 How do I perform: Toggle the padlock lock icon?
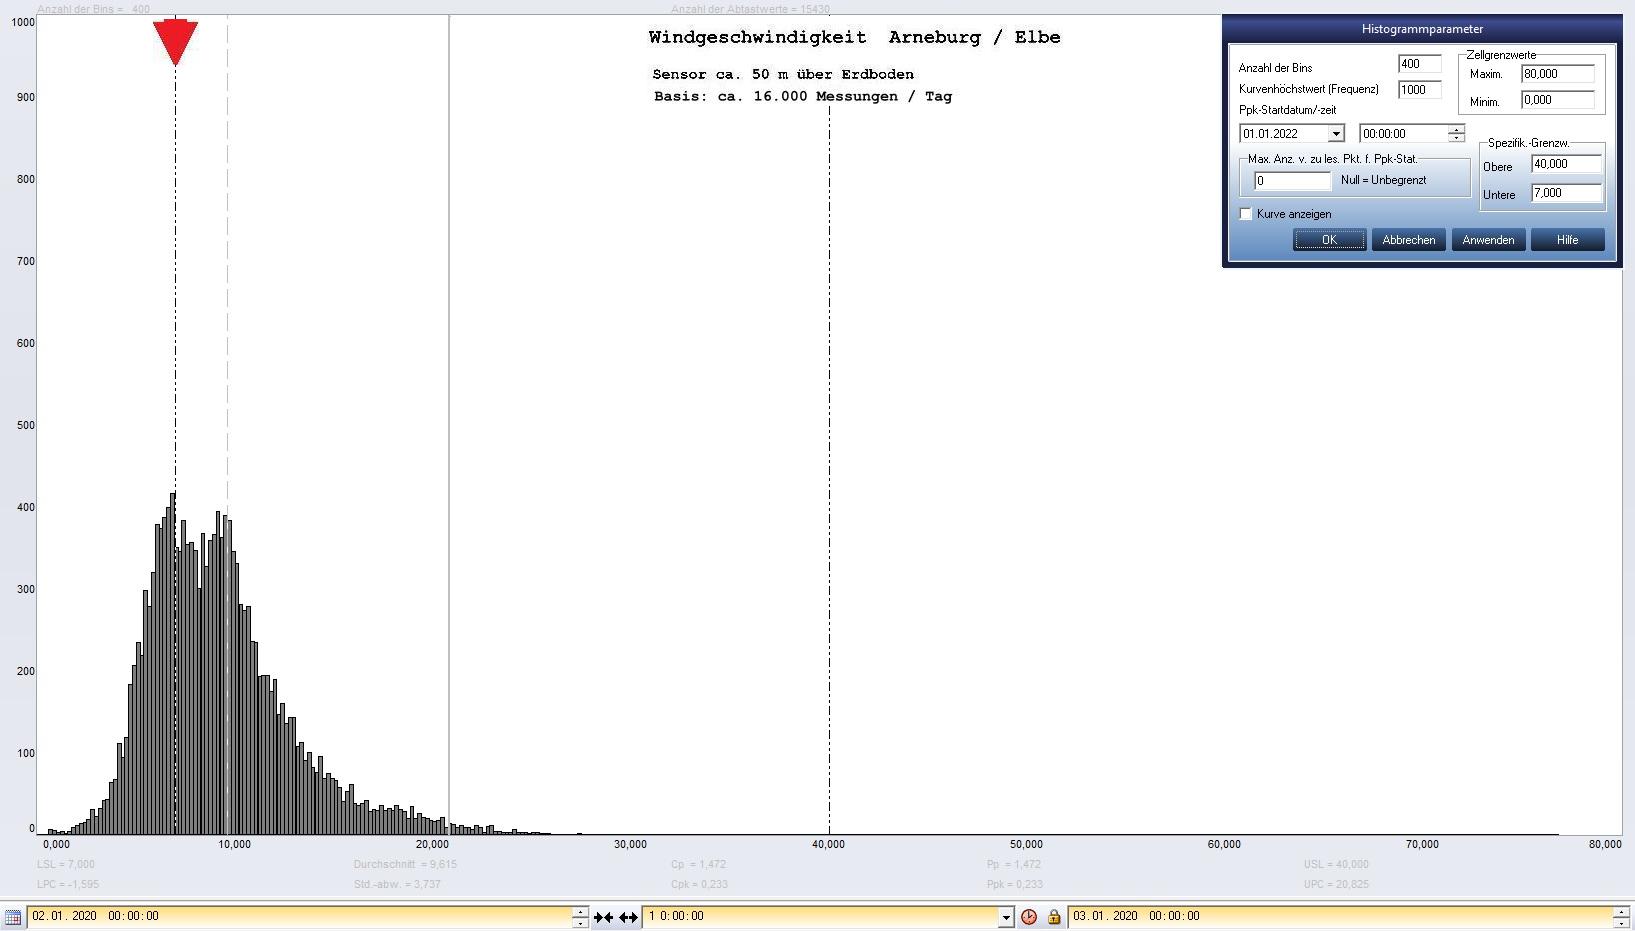click(1054, 916)
